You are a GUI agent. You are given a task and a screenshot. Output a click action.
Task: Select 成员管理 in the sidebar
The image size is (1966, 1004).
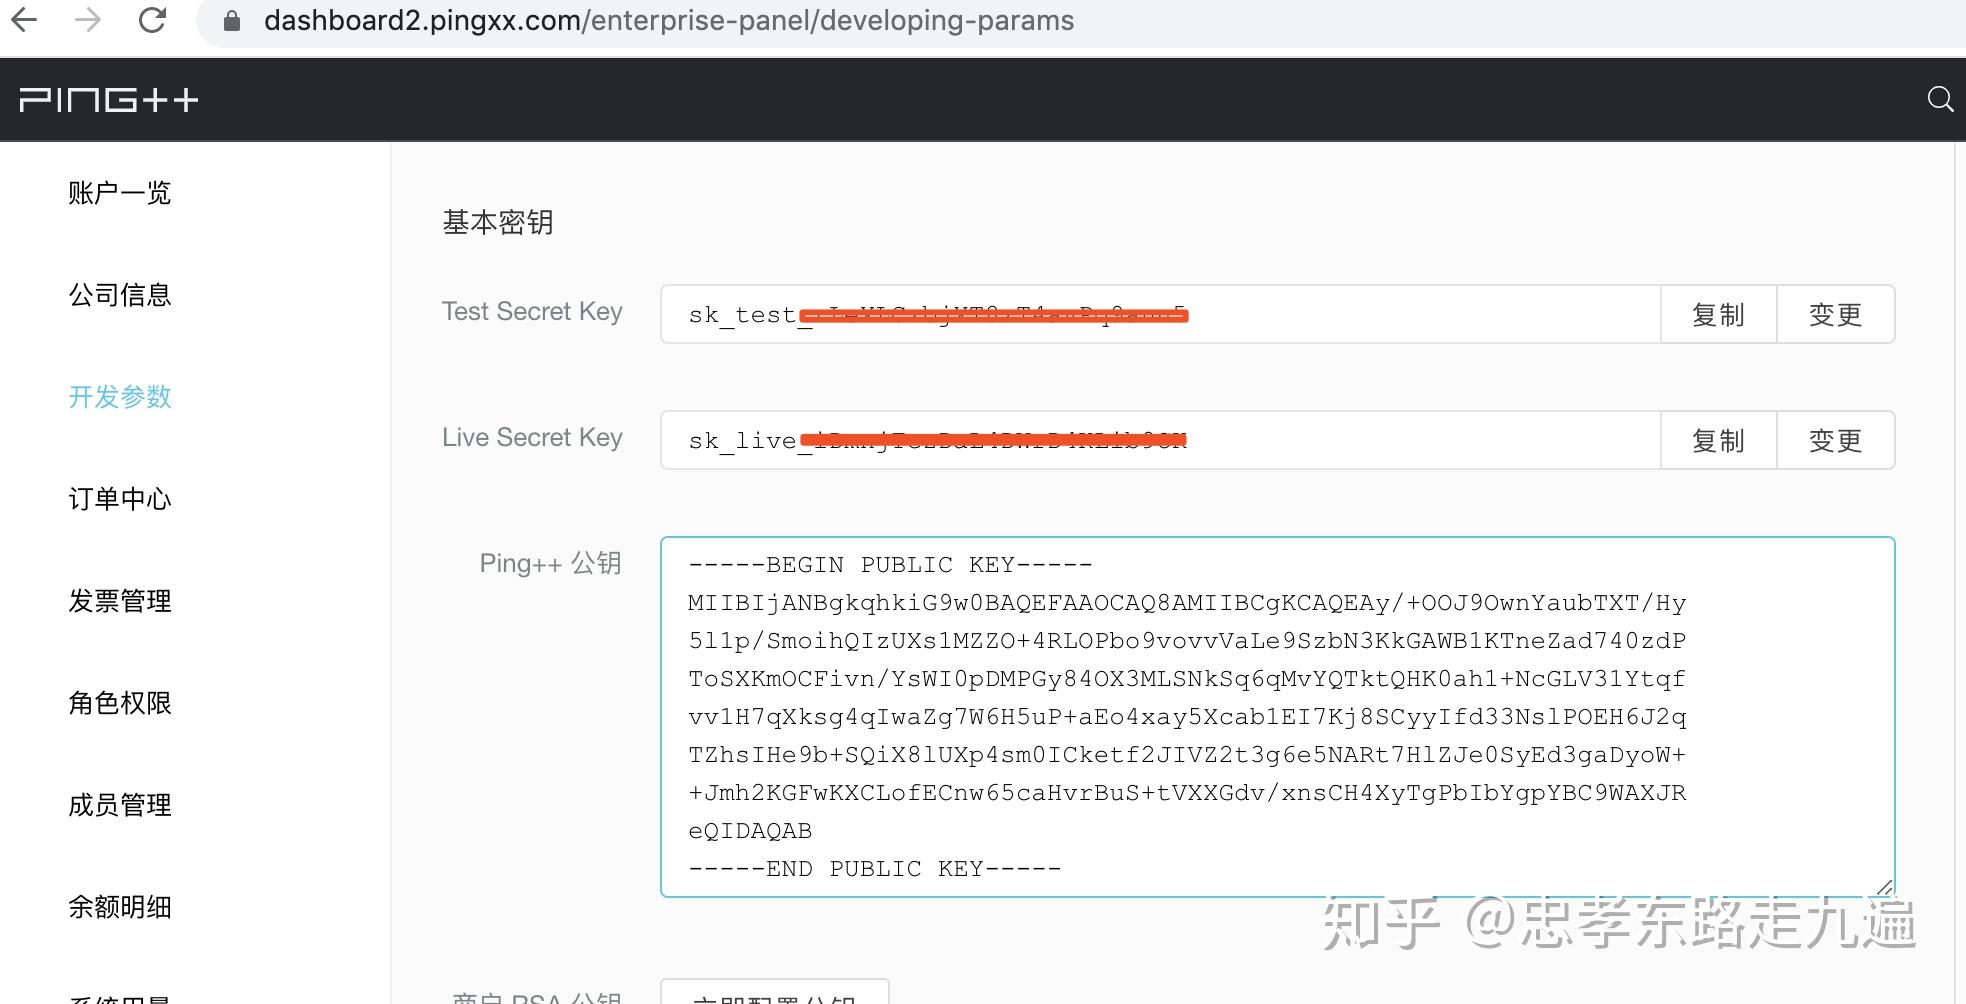click(x=120, y=805)
